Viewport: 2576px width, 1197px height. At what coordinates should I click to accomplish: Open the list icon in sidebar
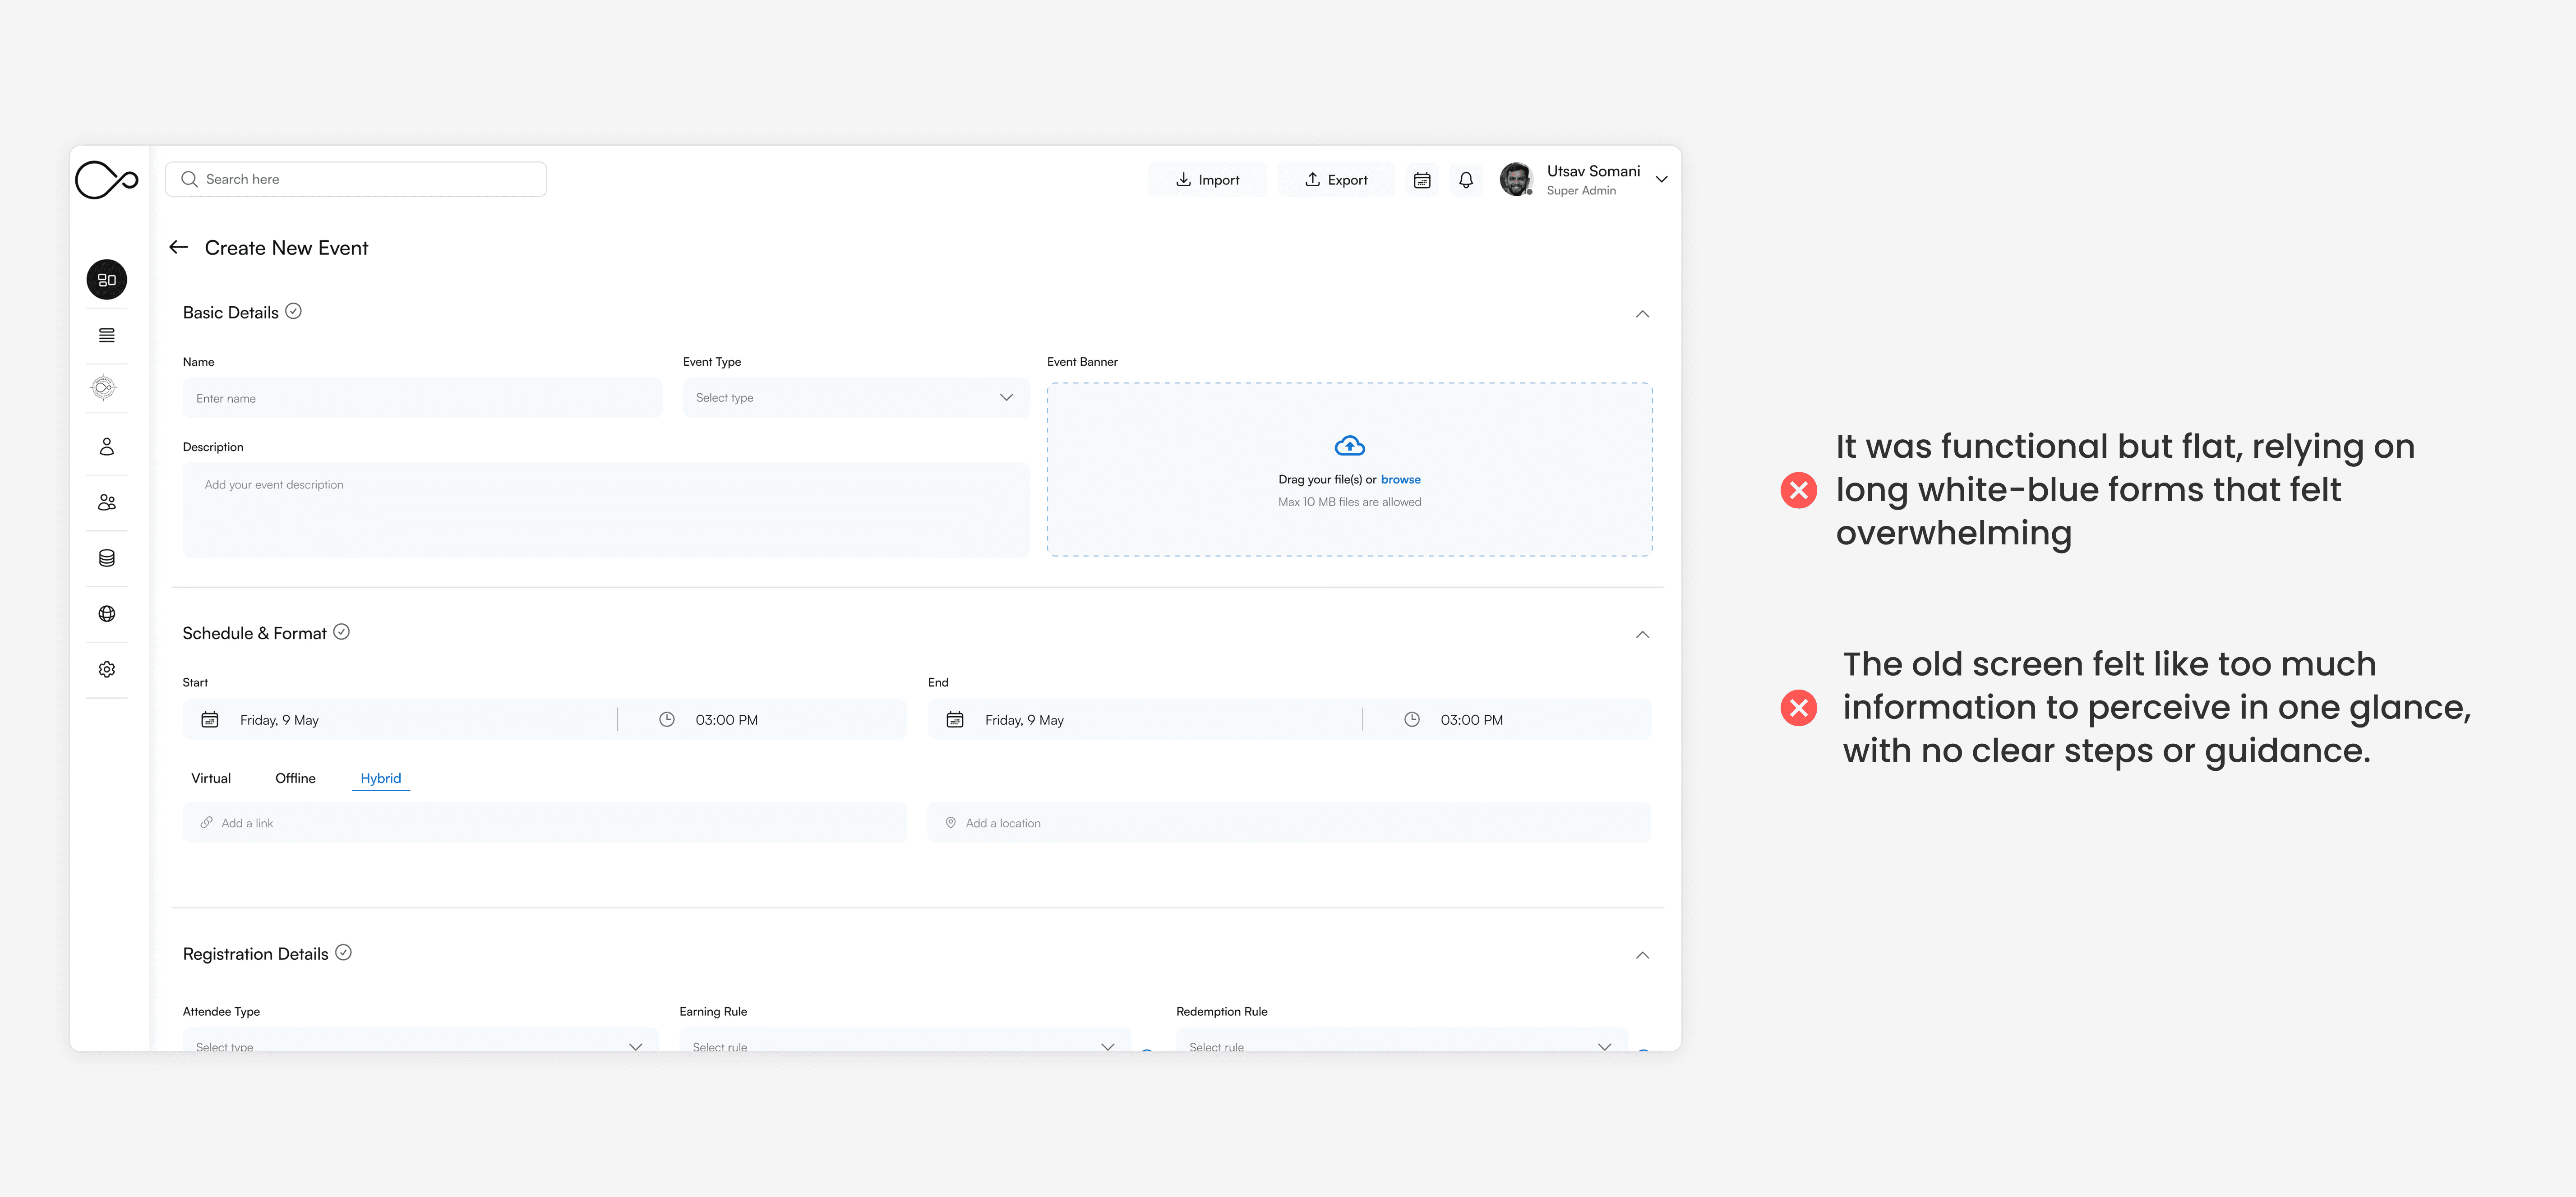pyautogui.click(x=107, y=335)
